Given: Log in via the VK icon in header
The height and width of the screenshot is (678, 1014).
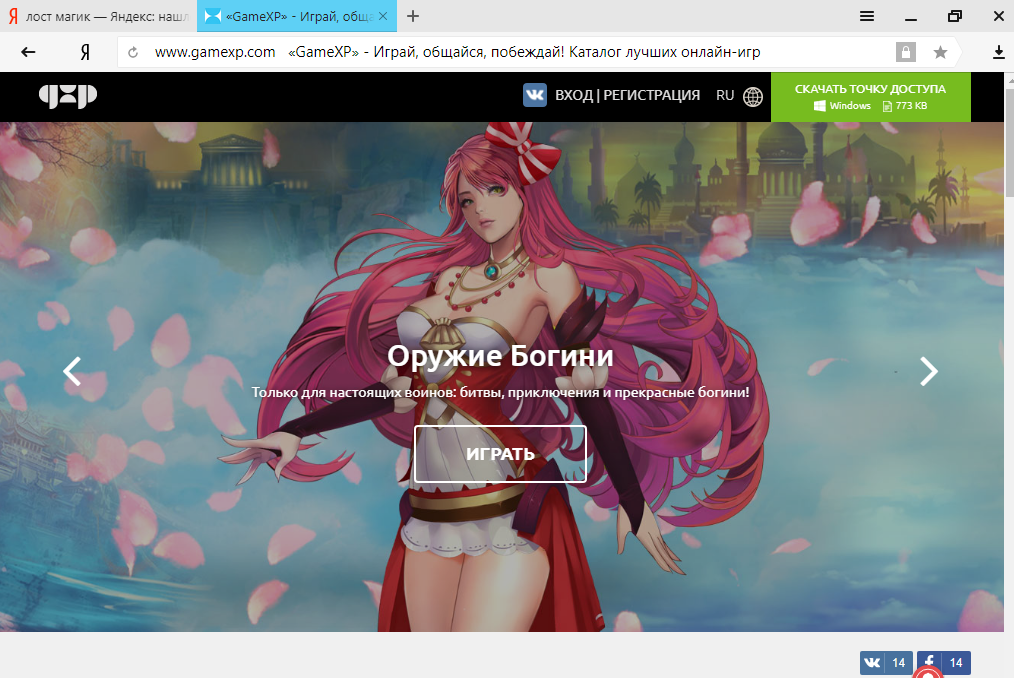Looking at the screenshot, I should pos(535,95).
